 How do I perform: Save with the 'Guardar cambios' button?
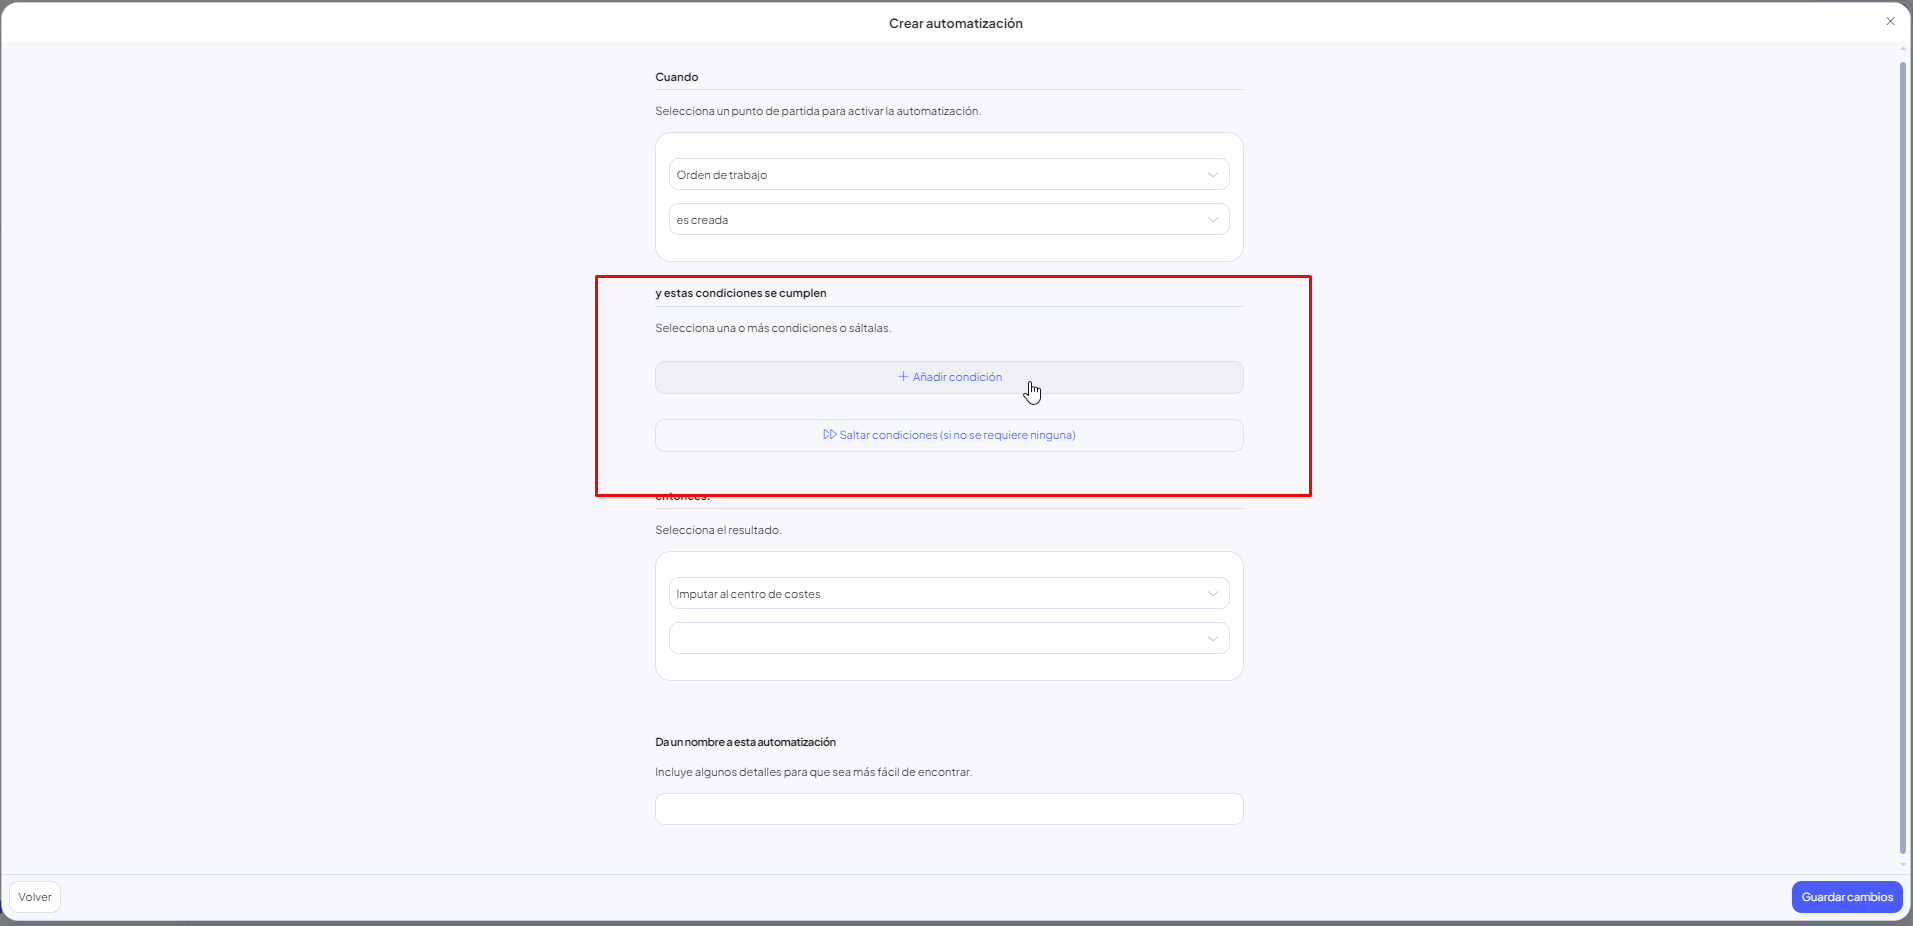point(1847,897)
